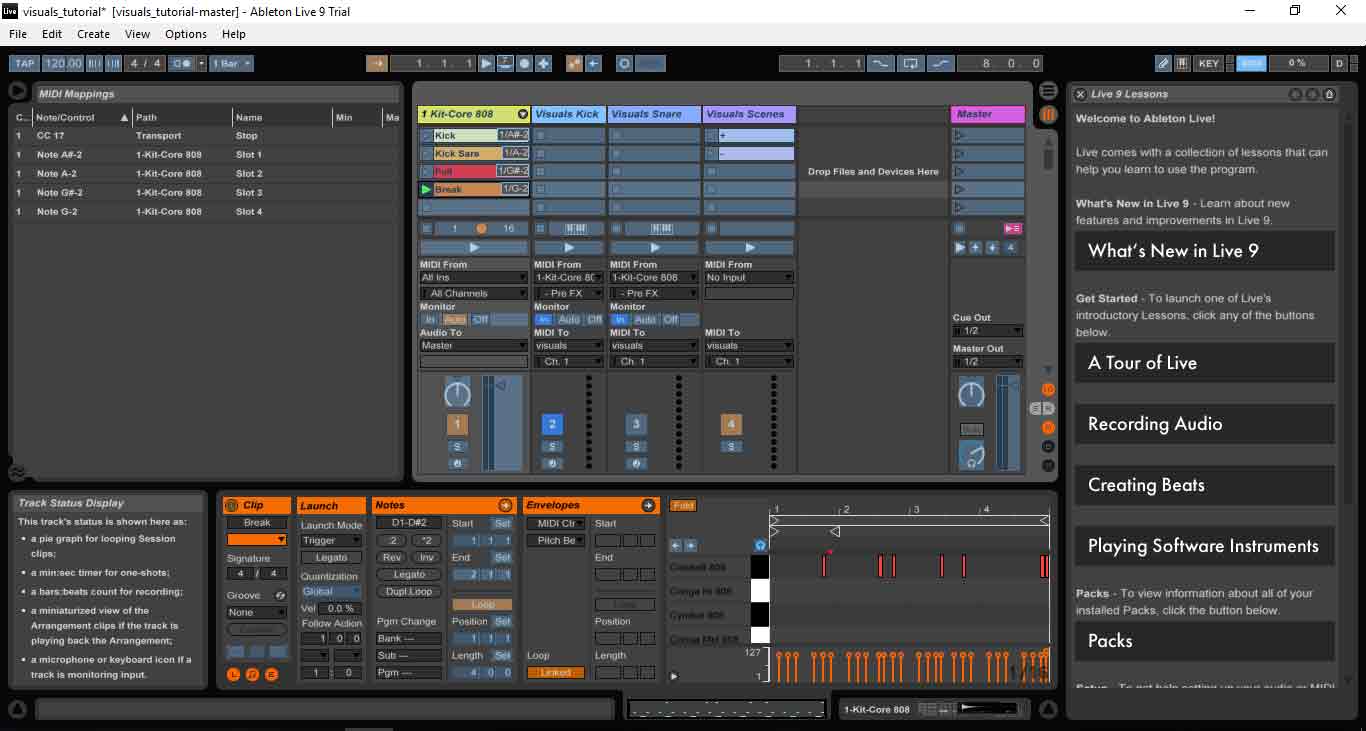Open the Edit menu
1366x731 pixels.
[52, 34]
